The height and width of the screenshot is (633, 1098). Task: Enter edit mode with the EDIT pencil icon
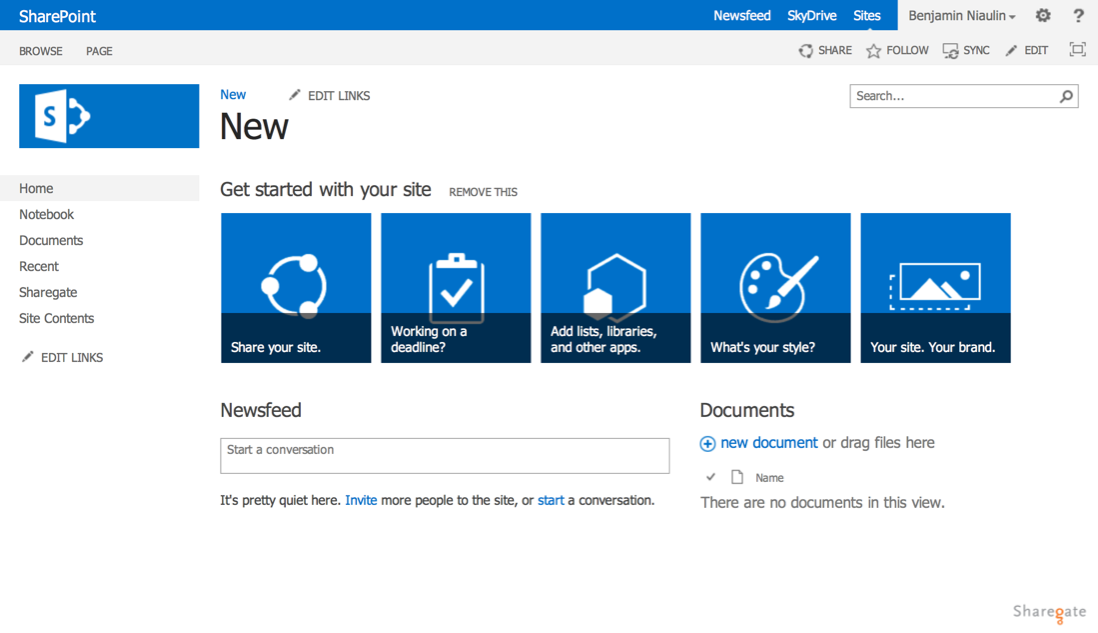(x=1011, y=50)
